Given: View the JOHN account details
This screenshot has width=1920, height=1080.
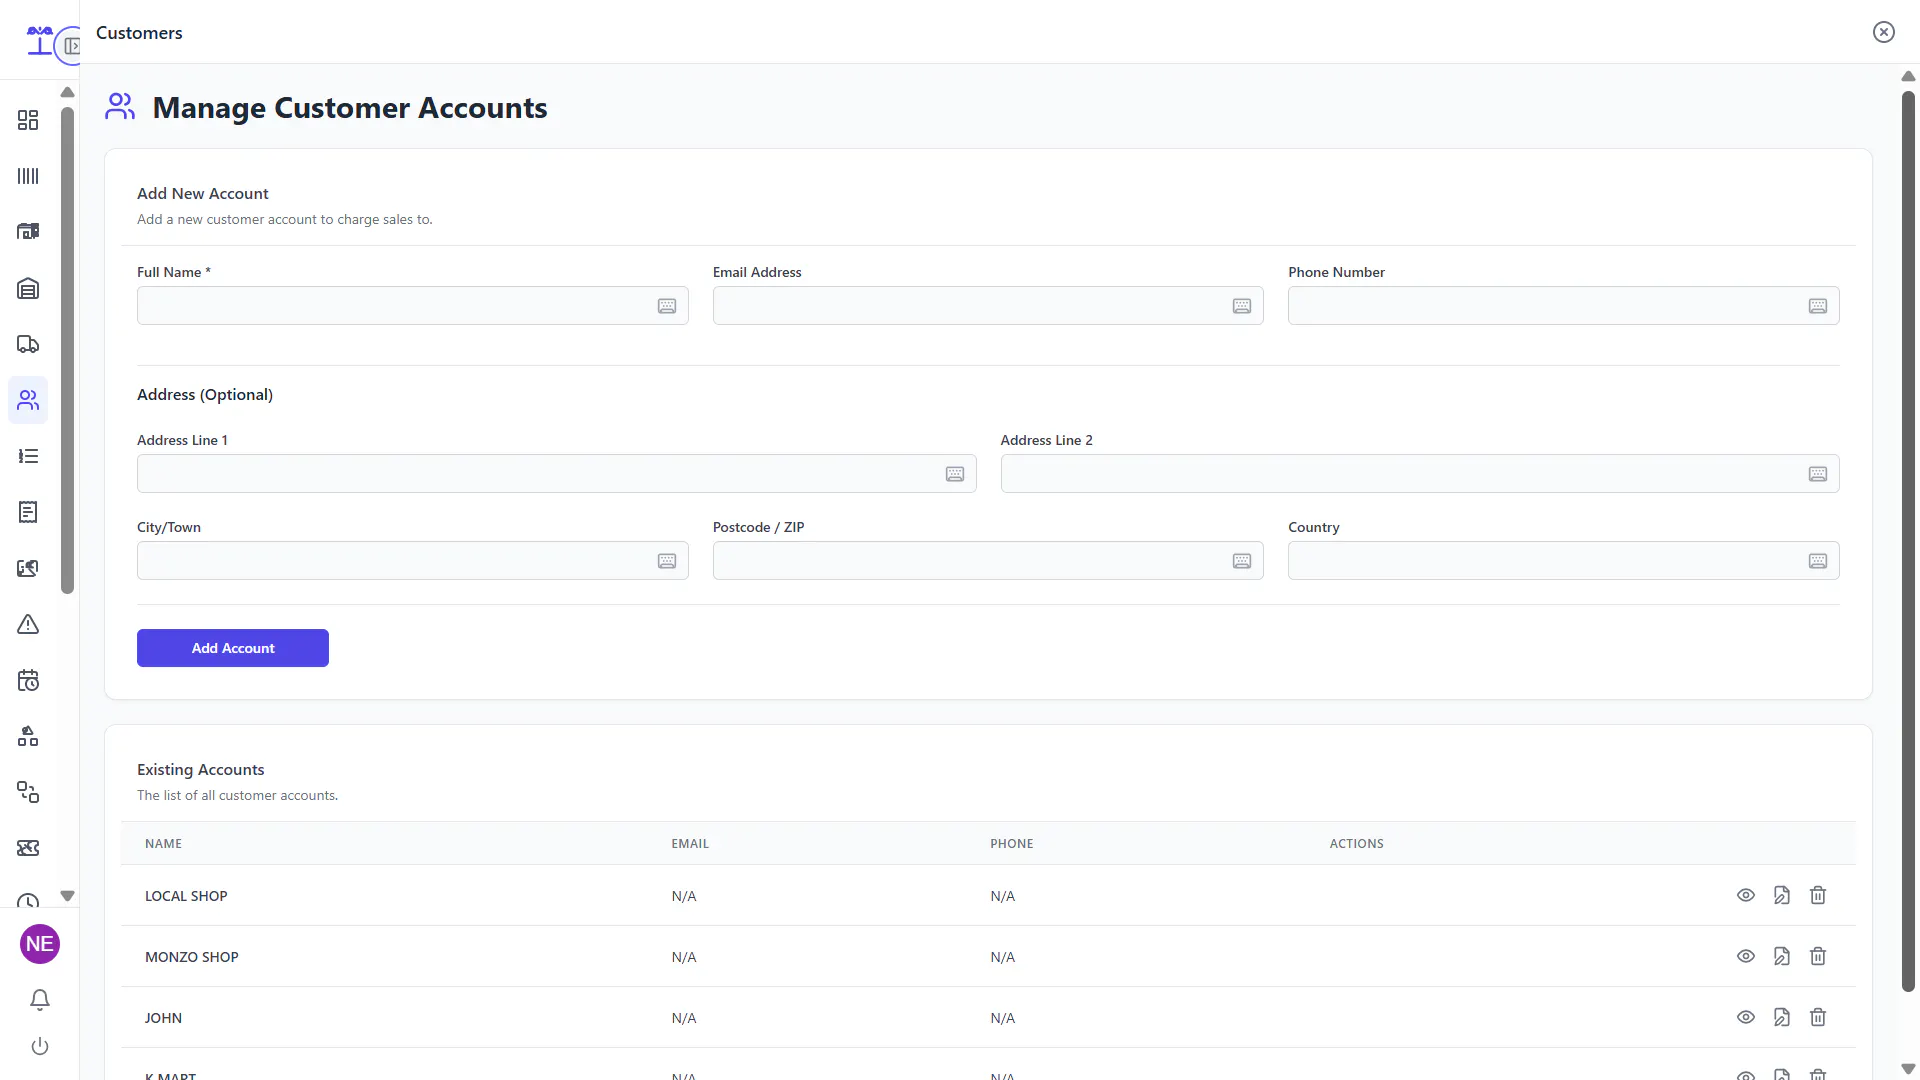Looking at the screenshot, I should click(1746, 1017).
